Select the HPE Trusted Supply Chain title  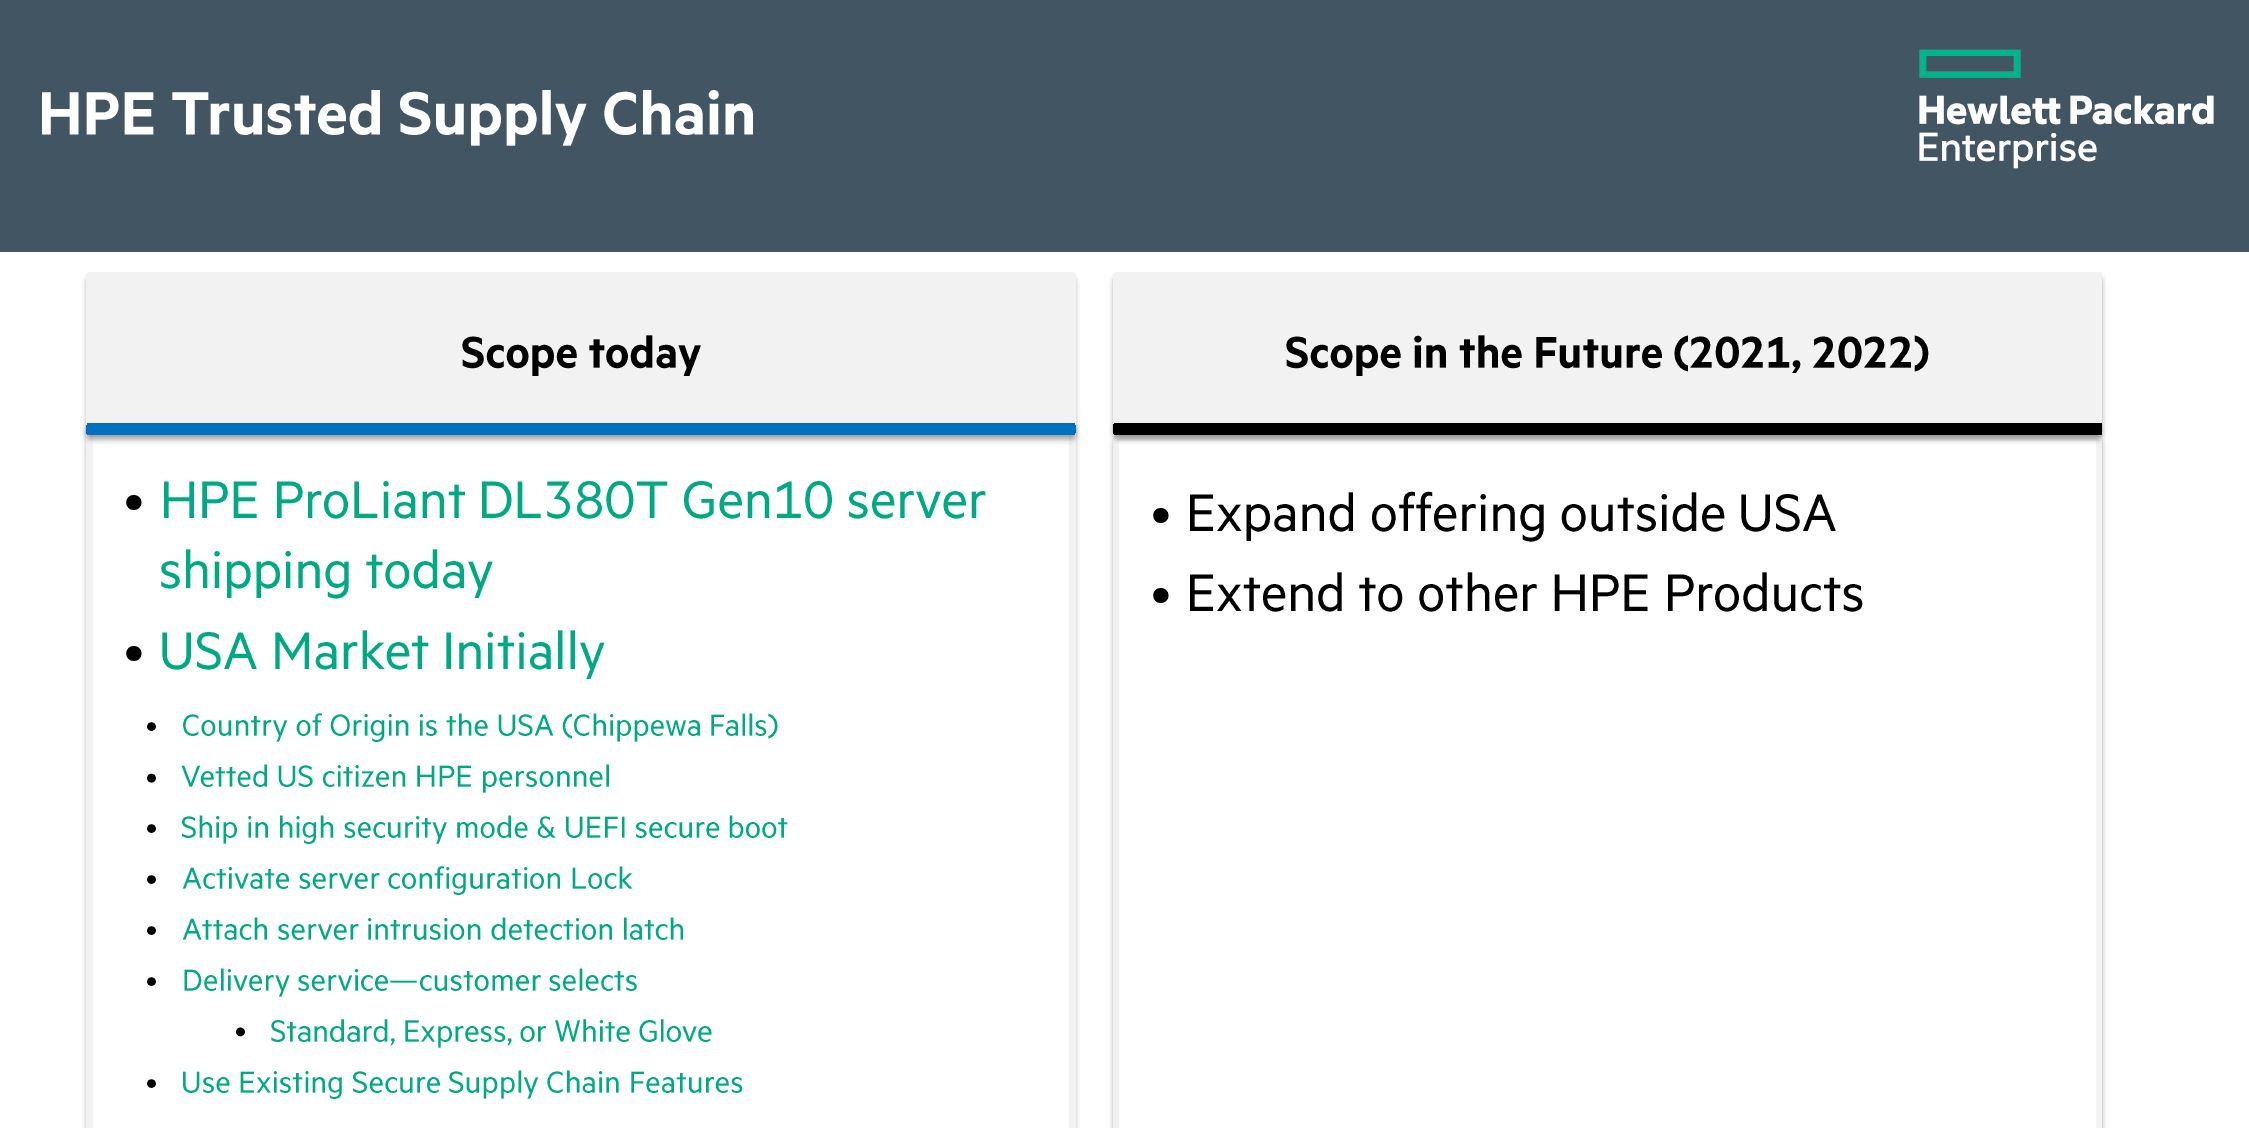[397, 114]
